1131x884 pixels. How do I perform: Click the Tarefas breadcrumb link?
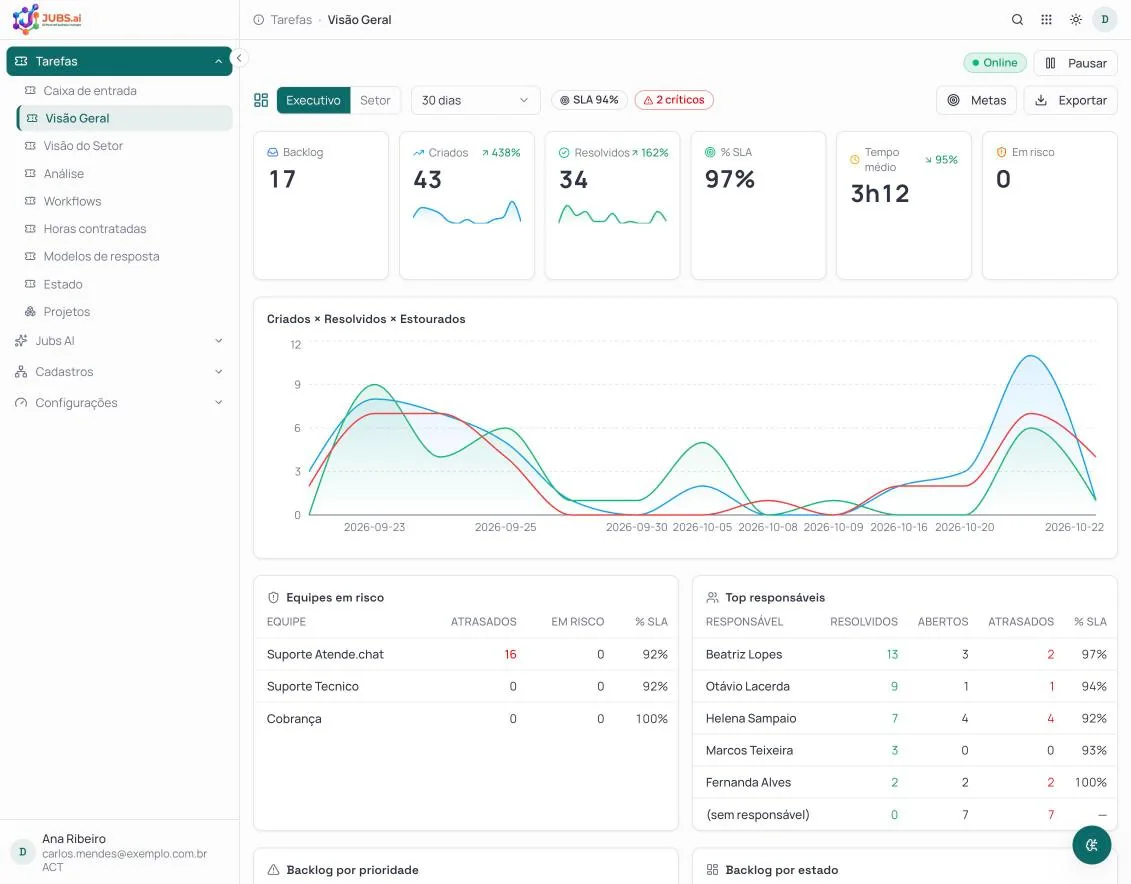click(x=291, y=20)
